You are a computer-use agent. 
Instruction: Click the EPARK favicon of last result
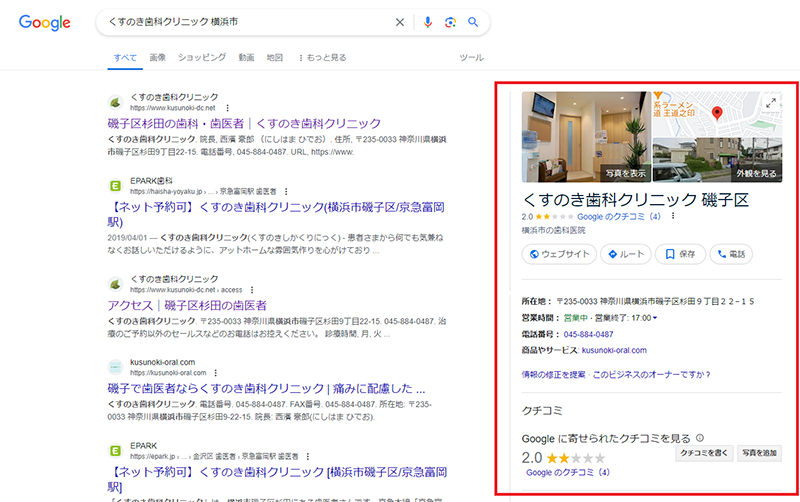click(116, 451)
